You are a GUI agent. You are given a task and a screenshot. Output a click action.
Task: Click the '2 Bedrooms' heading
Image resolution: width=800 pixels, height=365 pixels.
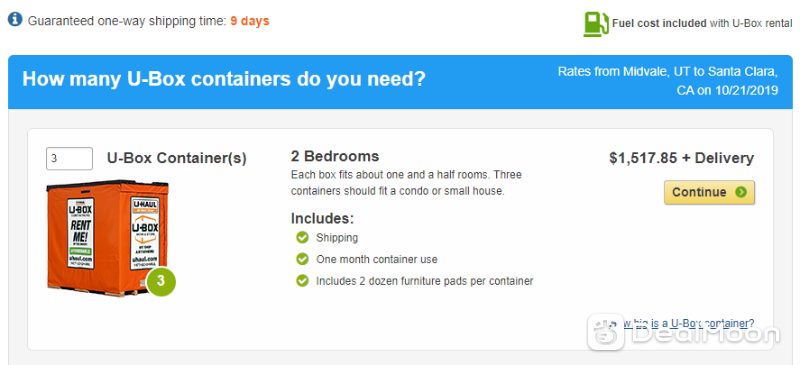[x=335, y=156]
